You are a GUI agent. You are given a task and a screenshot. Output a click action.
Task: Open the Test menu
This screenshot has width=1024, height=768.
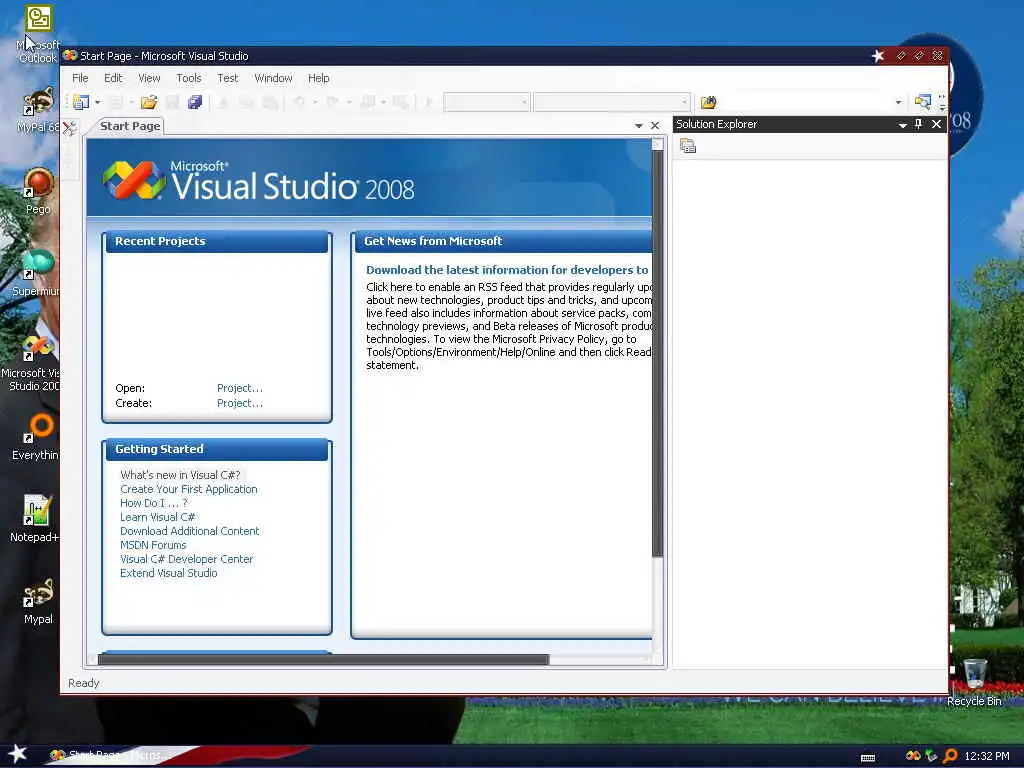click(227, 78)
